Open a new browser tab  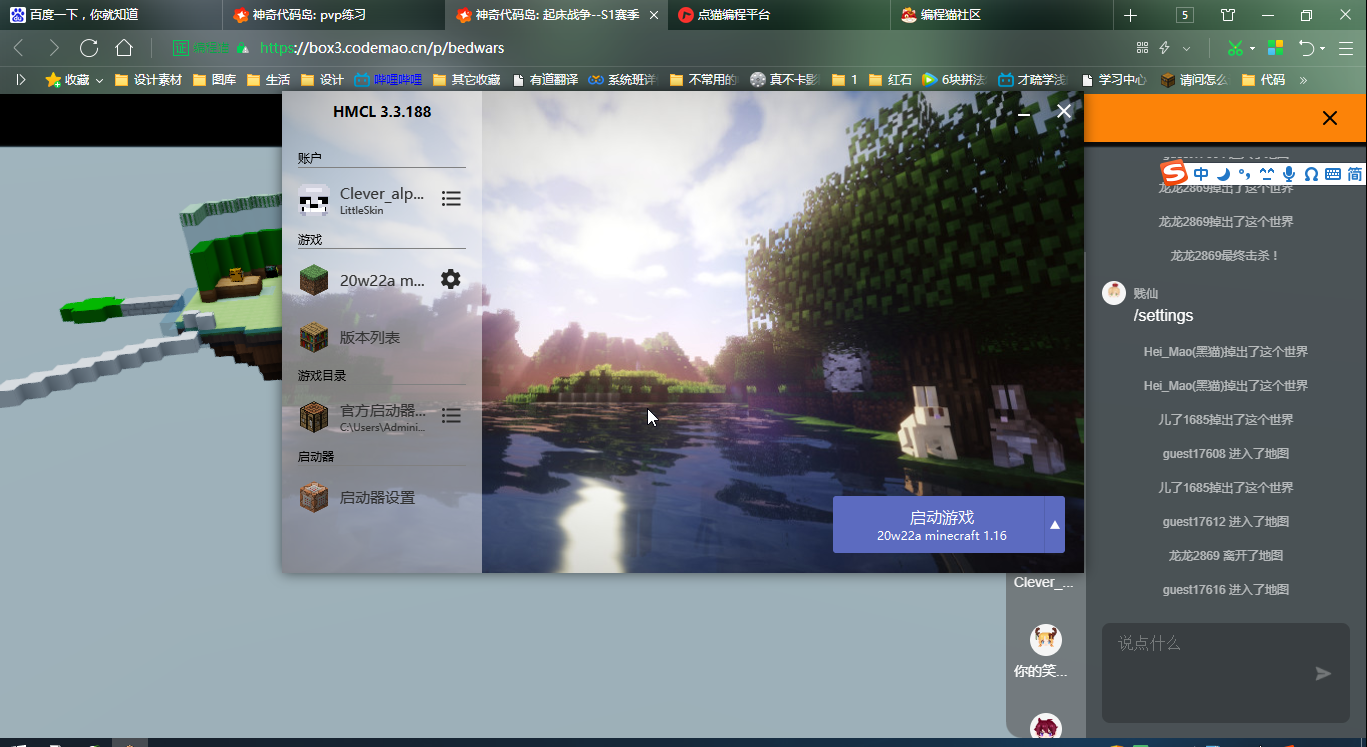pos(1130,15)
